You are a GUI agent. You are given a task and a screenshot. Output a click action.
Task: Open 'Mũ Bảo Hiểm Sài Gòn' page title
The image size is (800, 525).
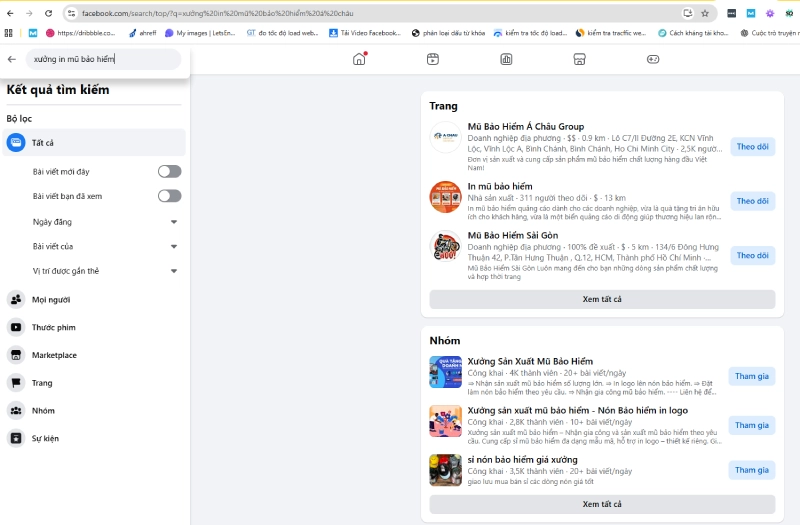point(513,235)
